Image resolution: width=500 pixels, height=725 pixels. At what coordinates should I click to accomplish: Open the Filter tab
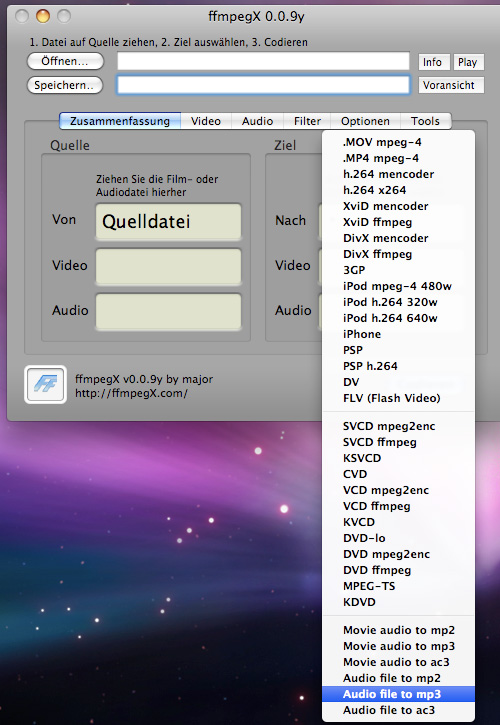[x=307, y=121]
